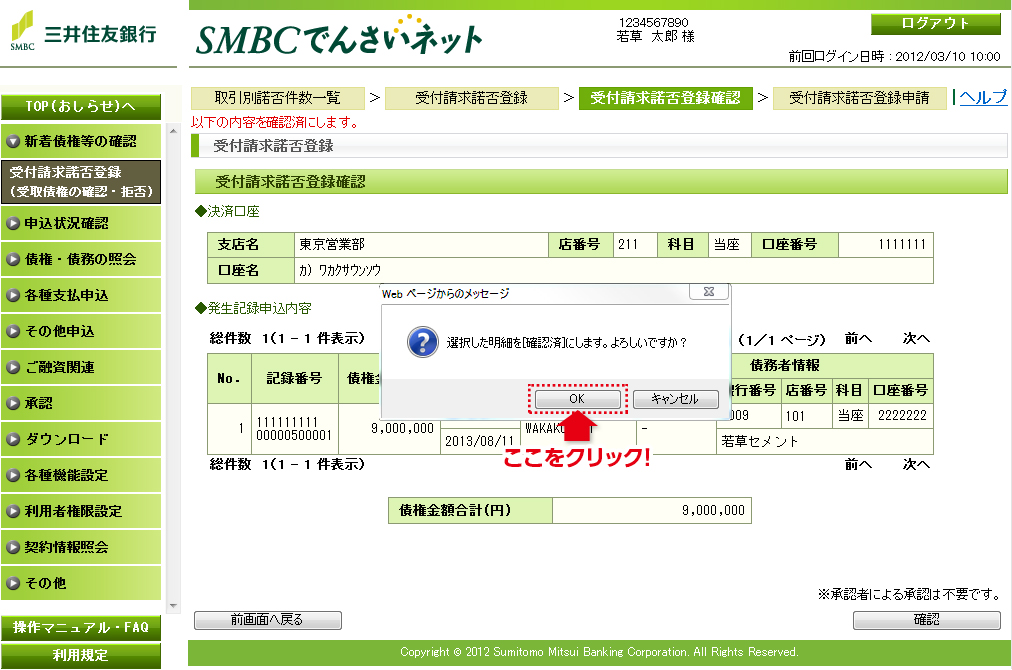Open 債権・債務の照会 menu item
This screenshot has width=1012, height=670.
pyautogui.click(x=81, y=259)
